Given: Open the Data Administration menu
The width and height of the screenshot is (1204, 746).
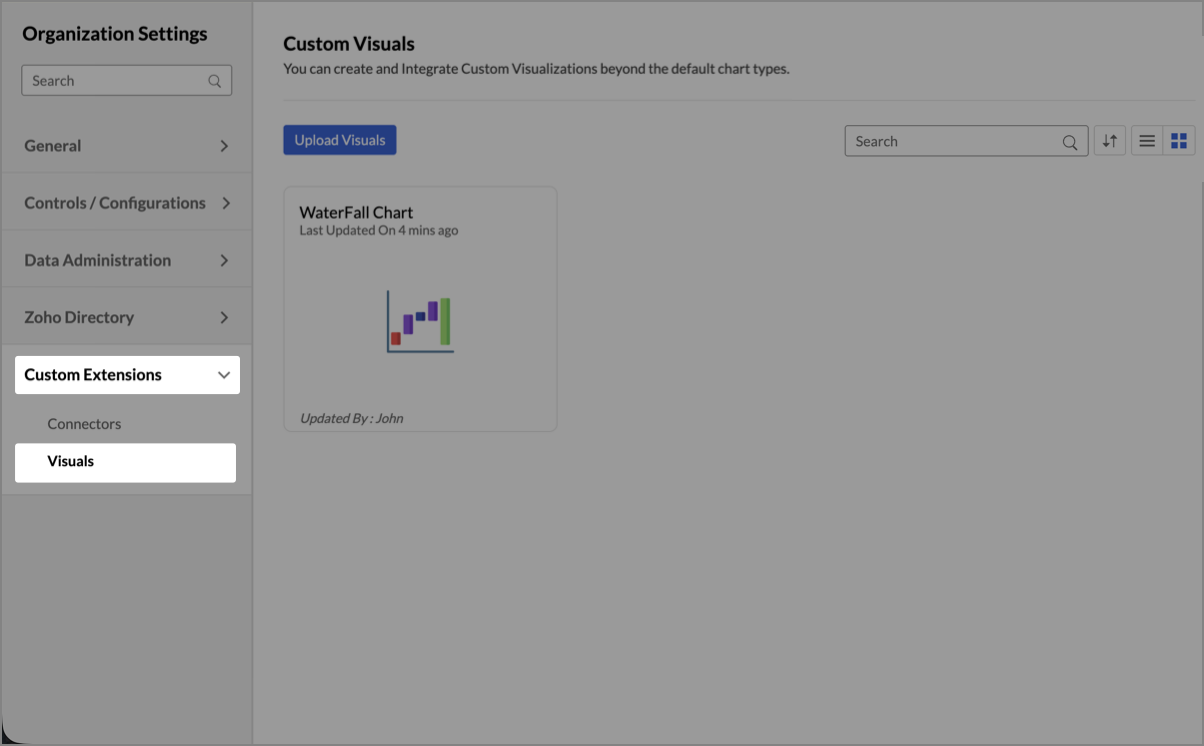Looking at the screenshot, I should (98, 260).
